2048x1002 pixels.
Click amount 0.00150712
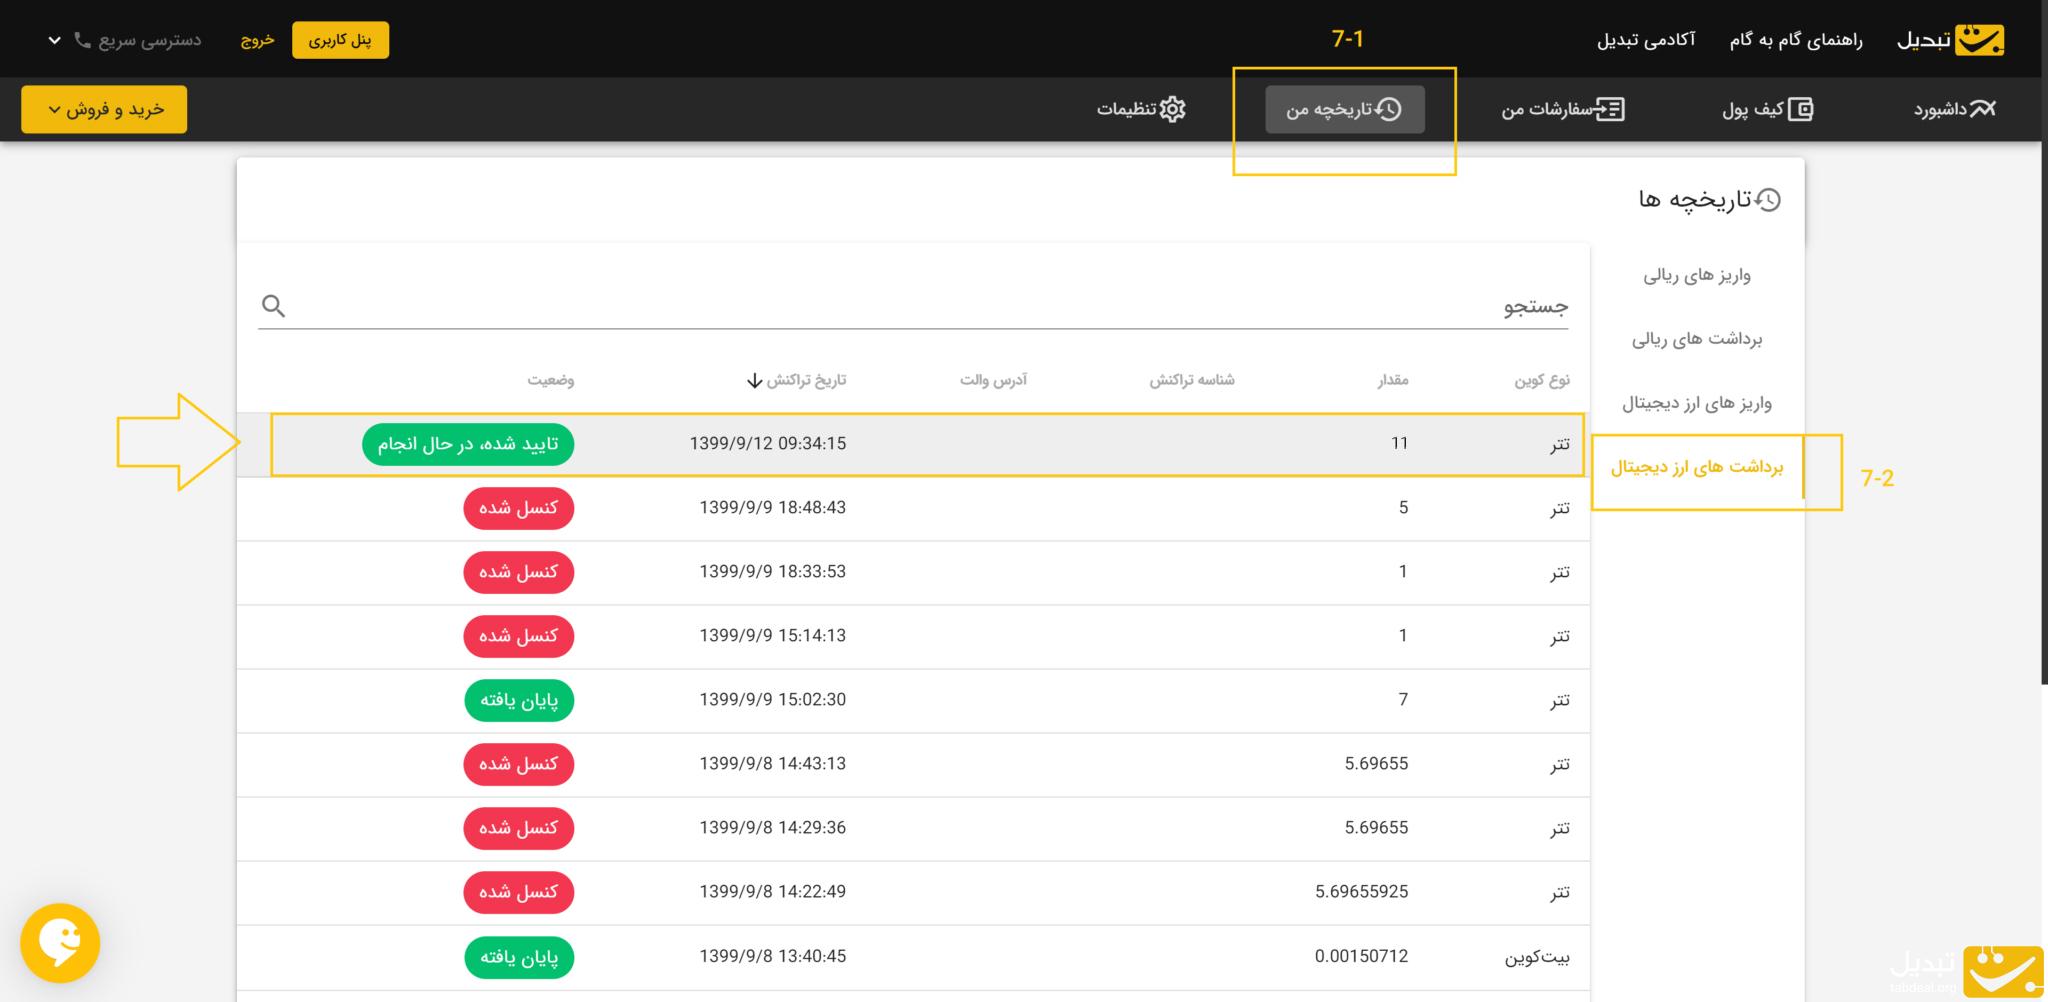tap(1361, 956)
